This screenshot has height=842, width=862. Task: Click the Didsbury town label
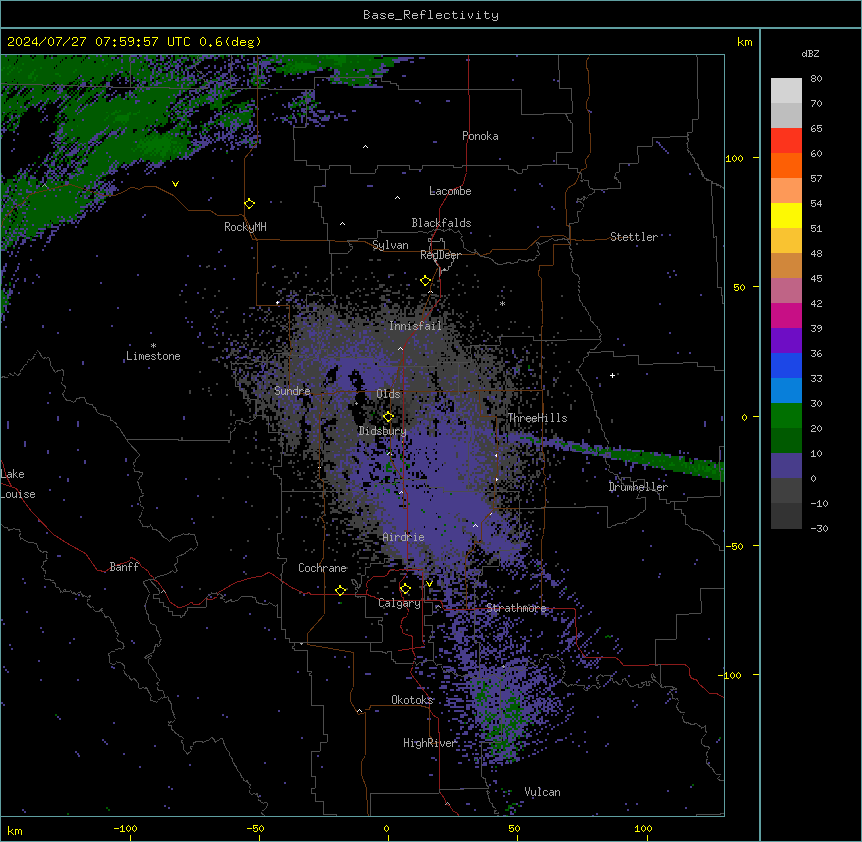point(383,431)
